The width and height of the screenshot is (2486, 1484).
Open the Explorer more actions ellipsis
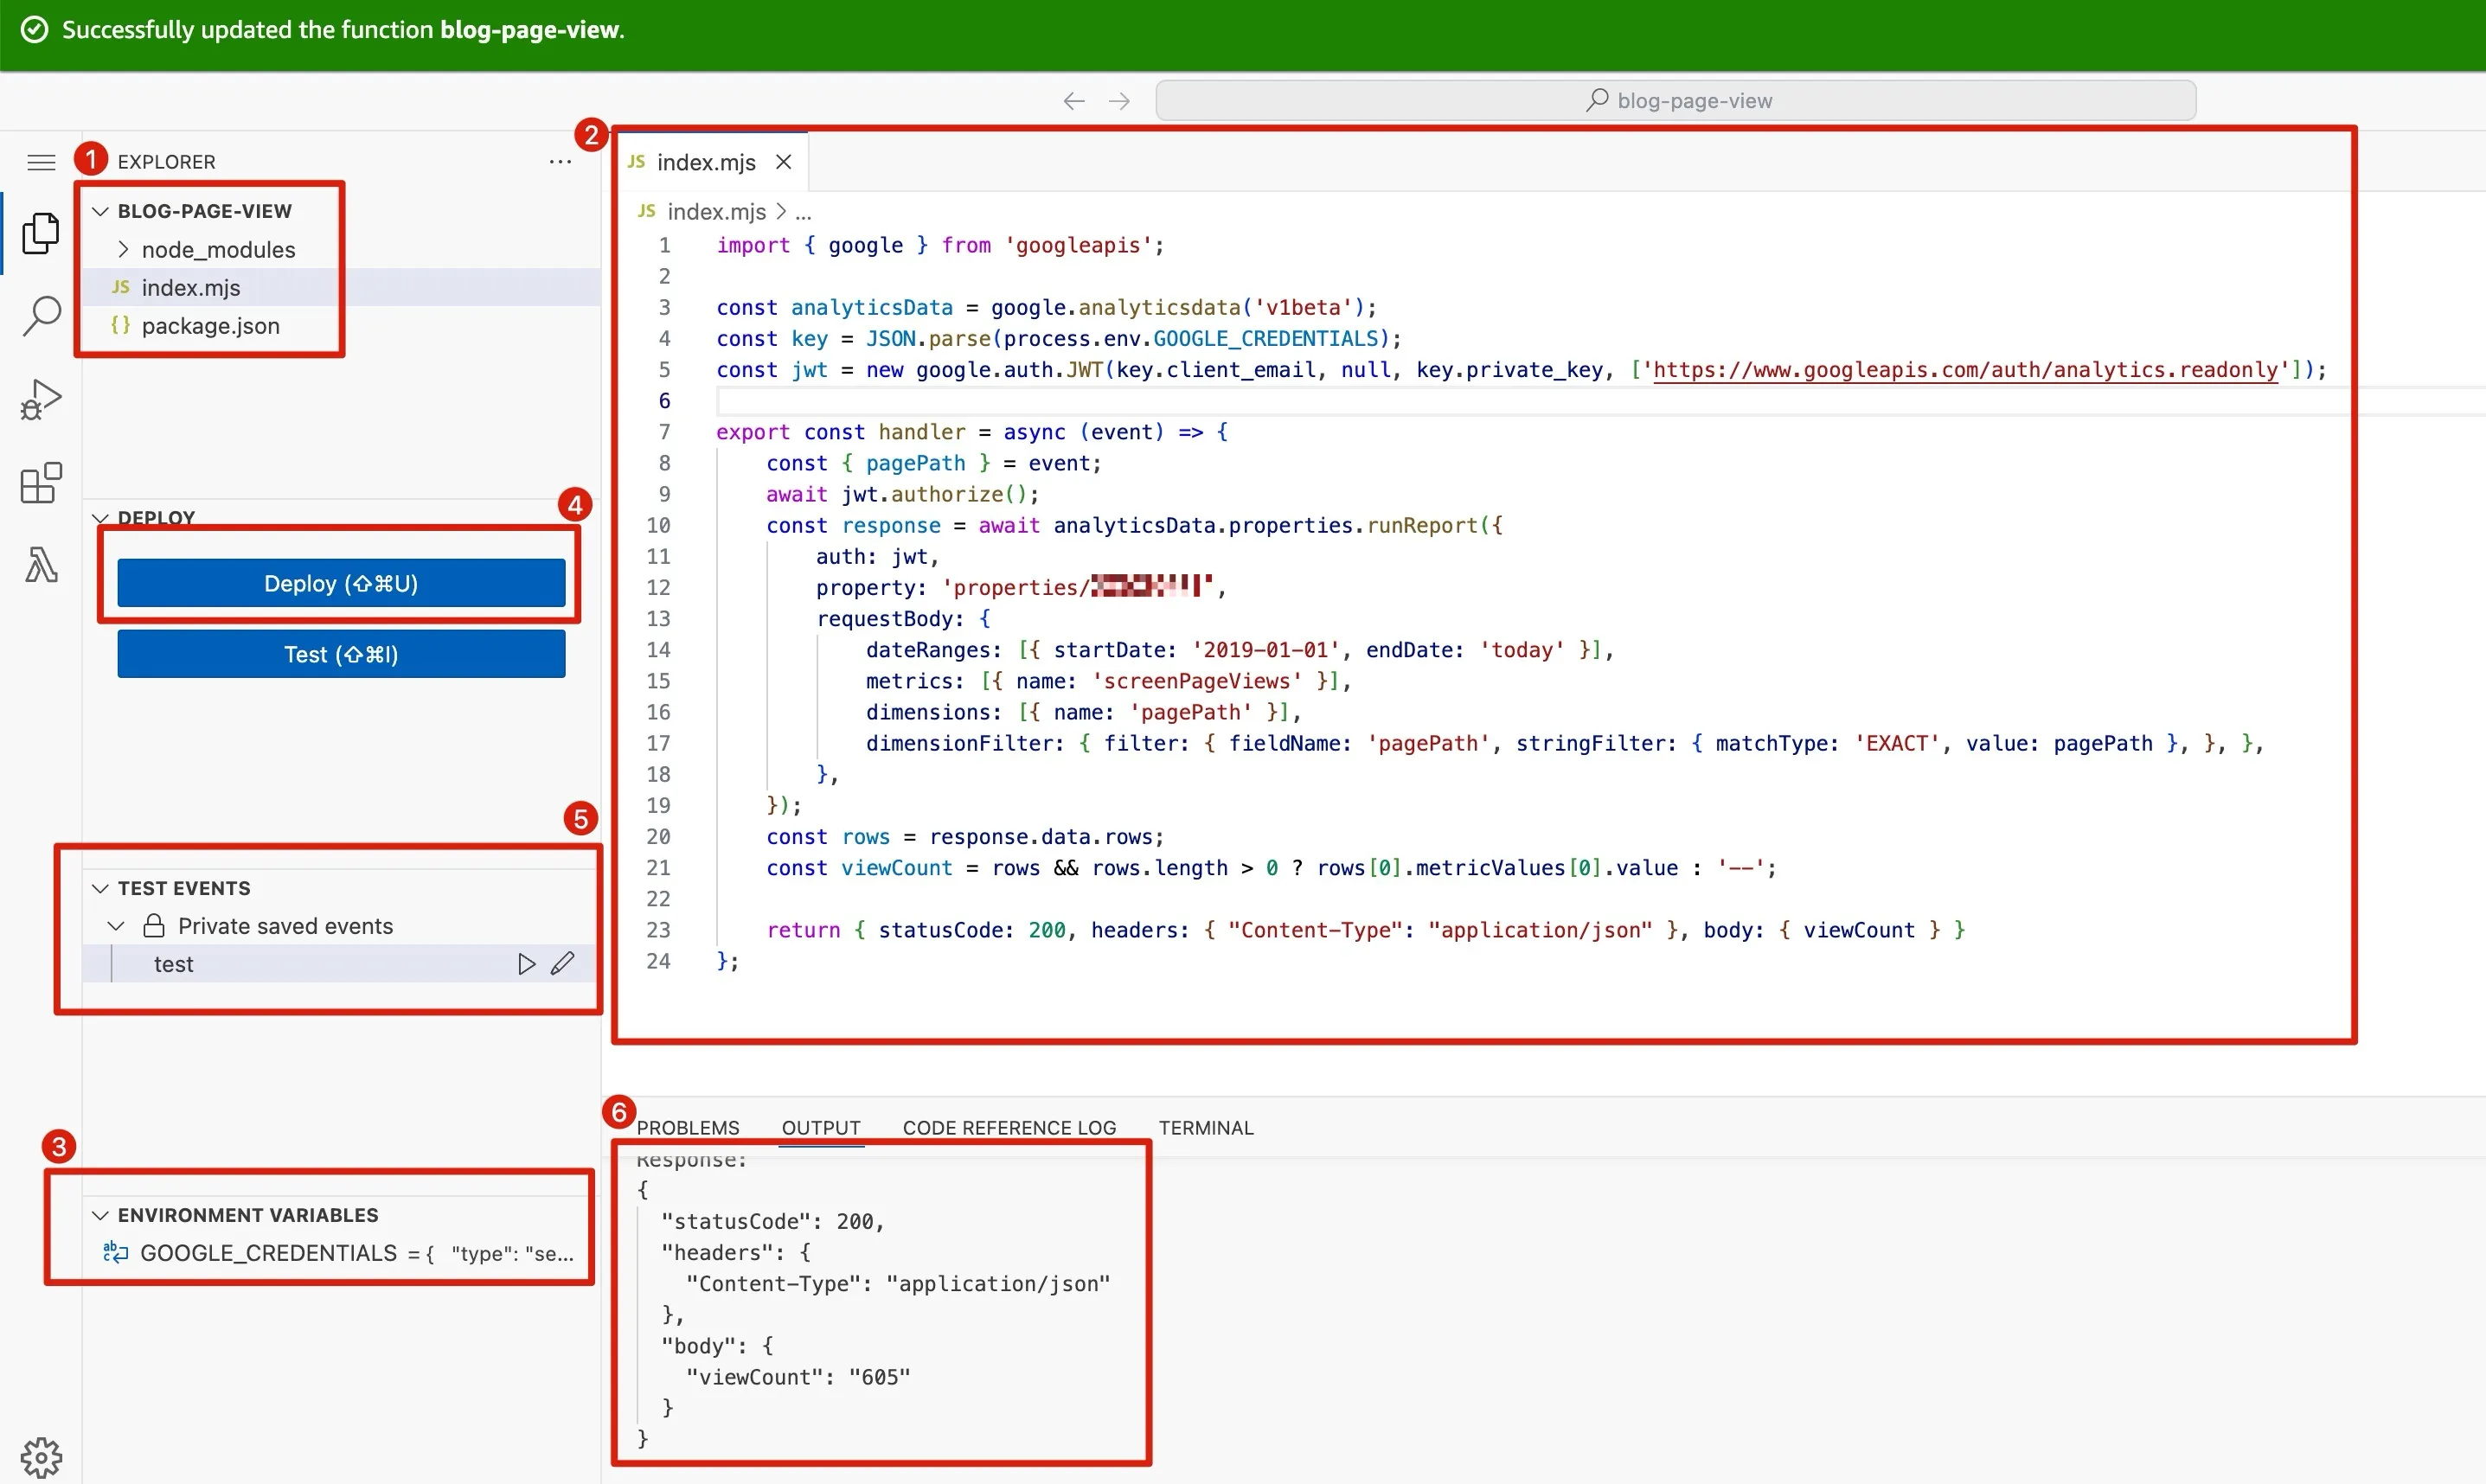tap(560, 162)
